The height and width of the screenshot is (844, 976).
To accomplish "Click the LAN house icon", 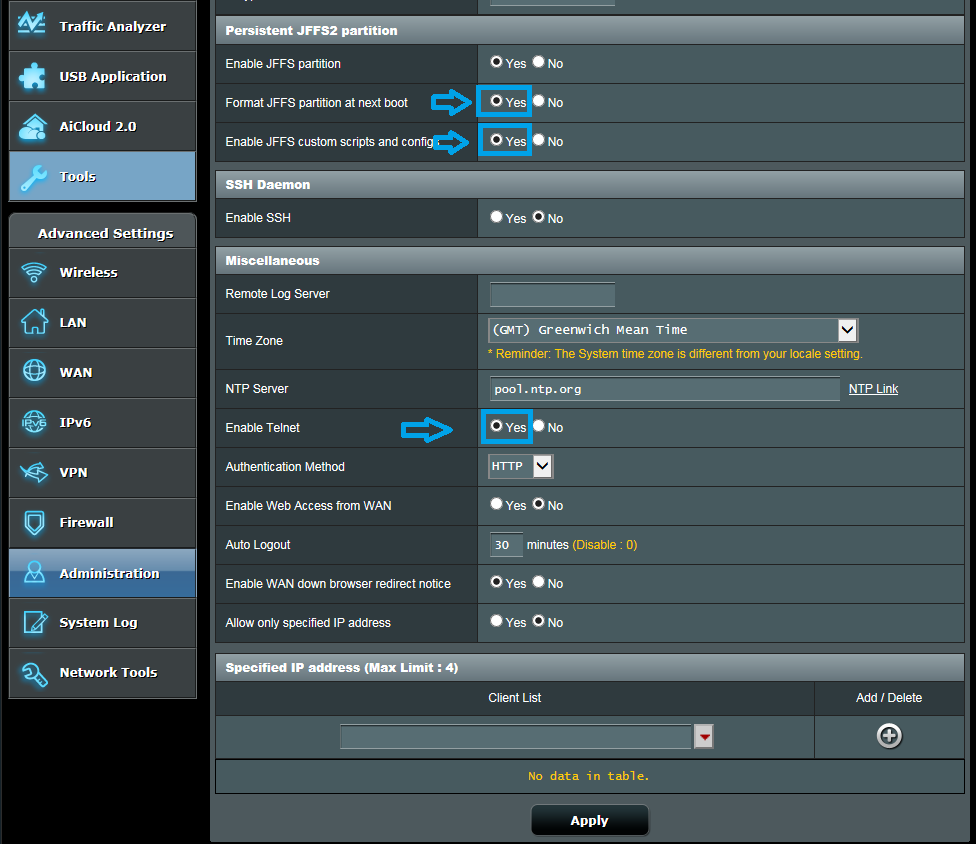I will [34, 322].
